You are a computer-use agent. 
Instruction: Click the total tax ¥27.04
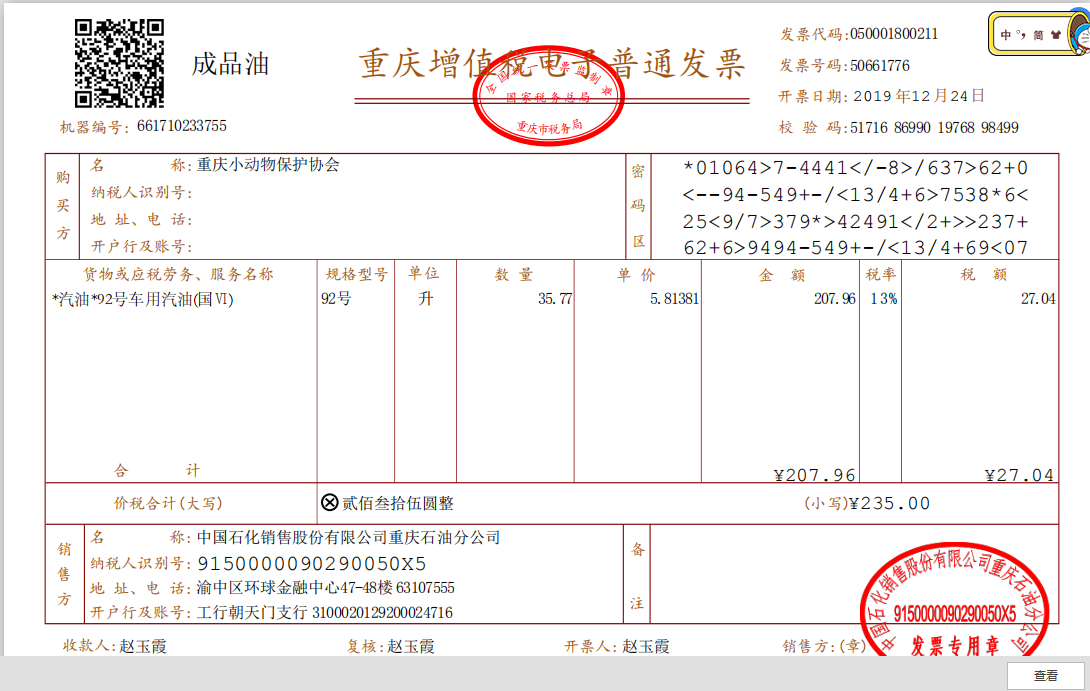point(1020,475)
